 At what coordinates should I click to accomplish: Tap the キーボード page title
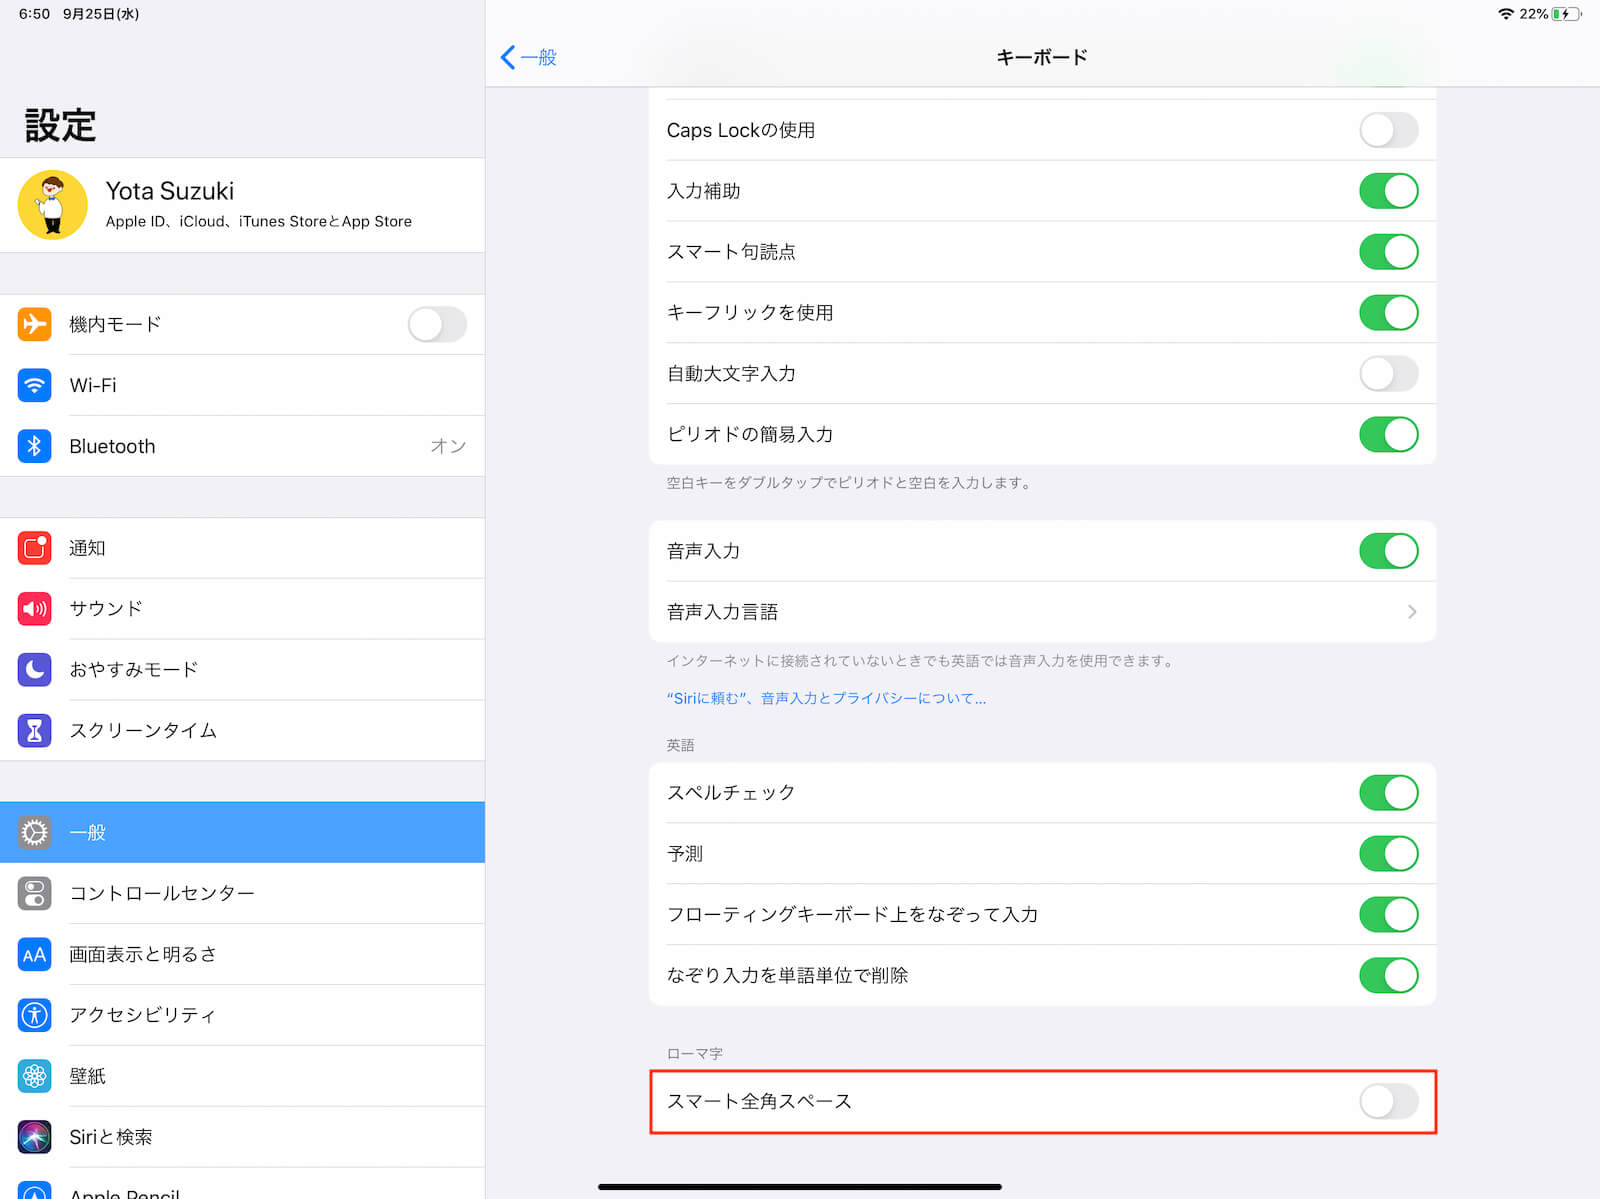1042,57
